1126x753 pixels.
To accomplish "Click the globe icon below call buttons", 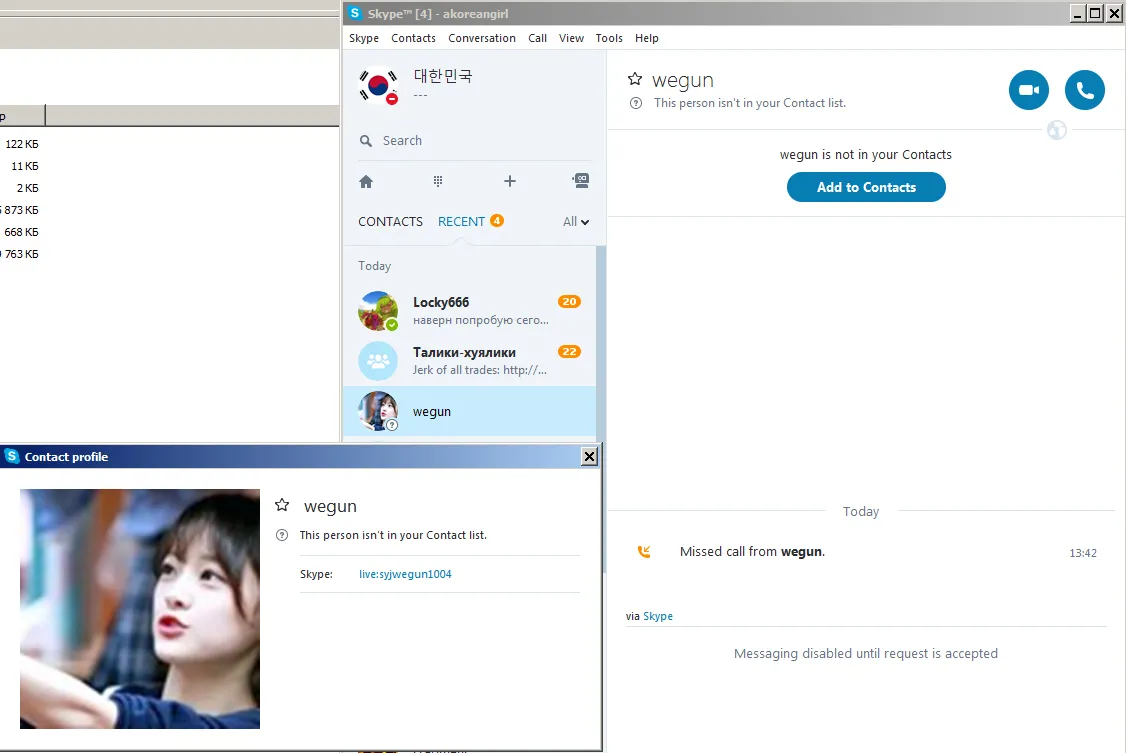I will [1056, 130].
